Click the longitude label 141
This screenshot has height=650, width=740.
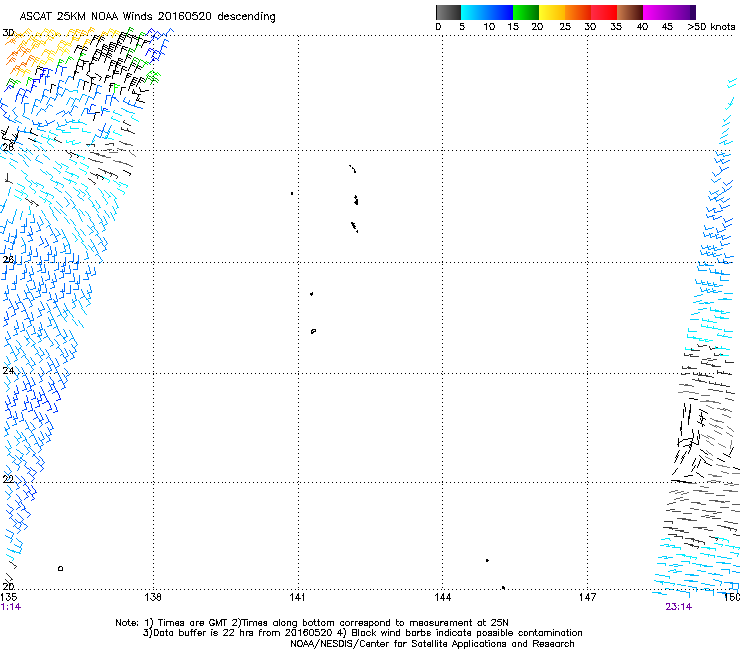tap(297, 597)
